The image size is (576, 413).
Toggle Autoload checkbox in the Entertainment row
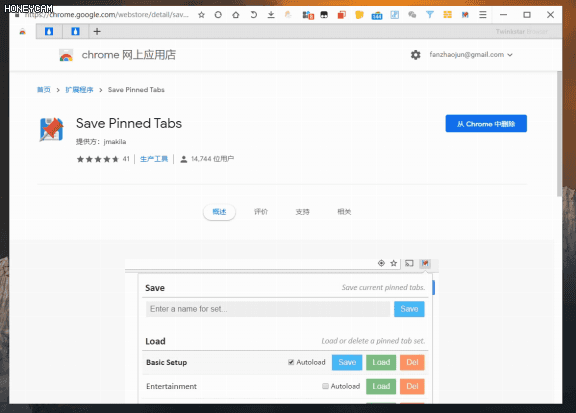click(325, 386)
